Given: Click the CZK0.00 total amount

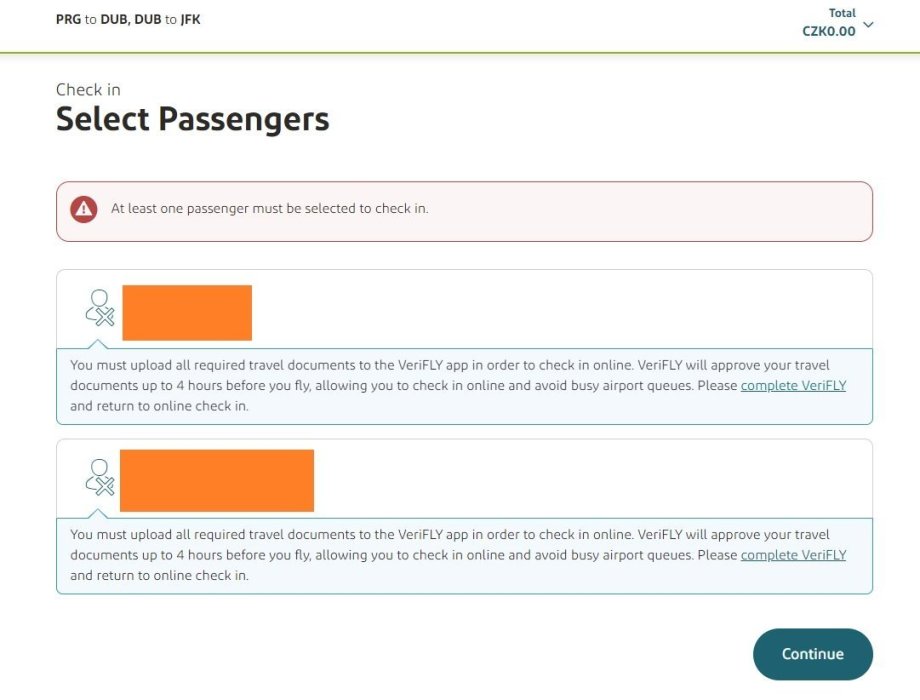Looking at the screenshot, I should click(x=828, y=31).
